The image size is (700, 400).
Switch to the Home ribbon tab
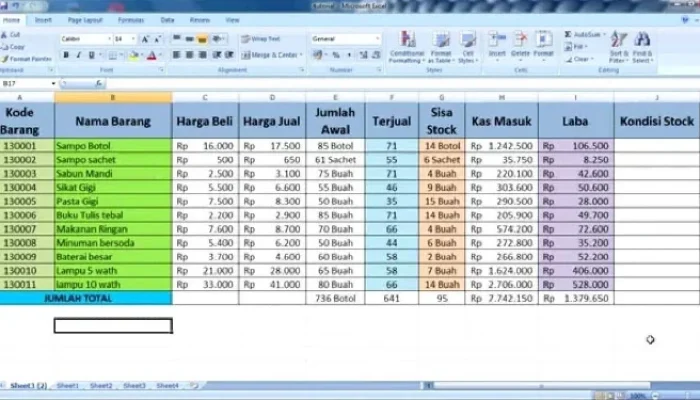coord(12,20)
